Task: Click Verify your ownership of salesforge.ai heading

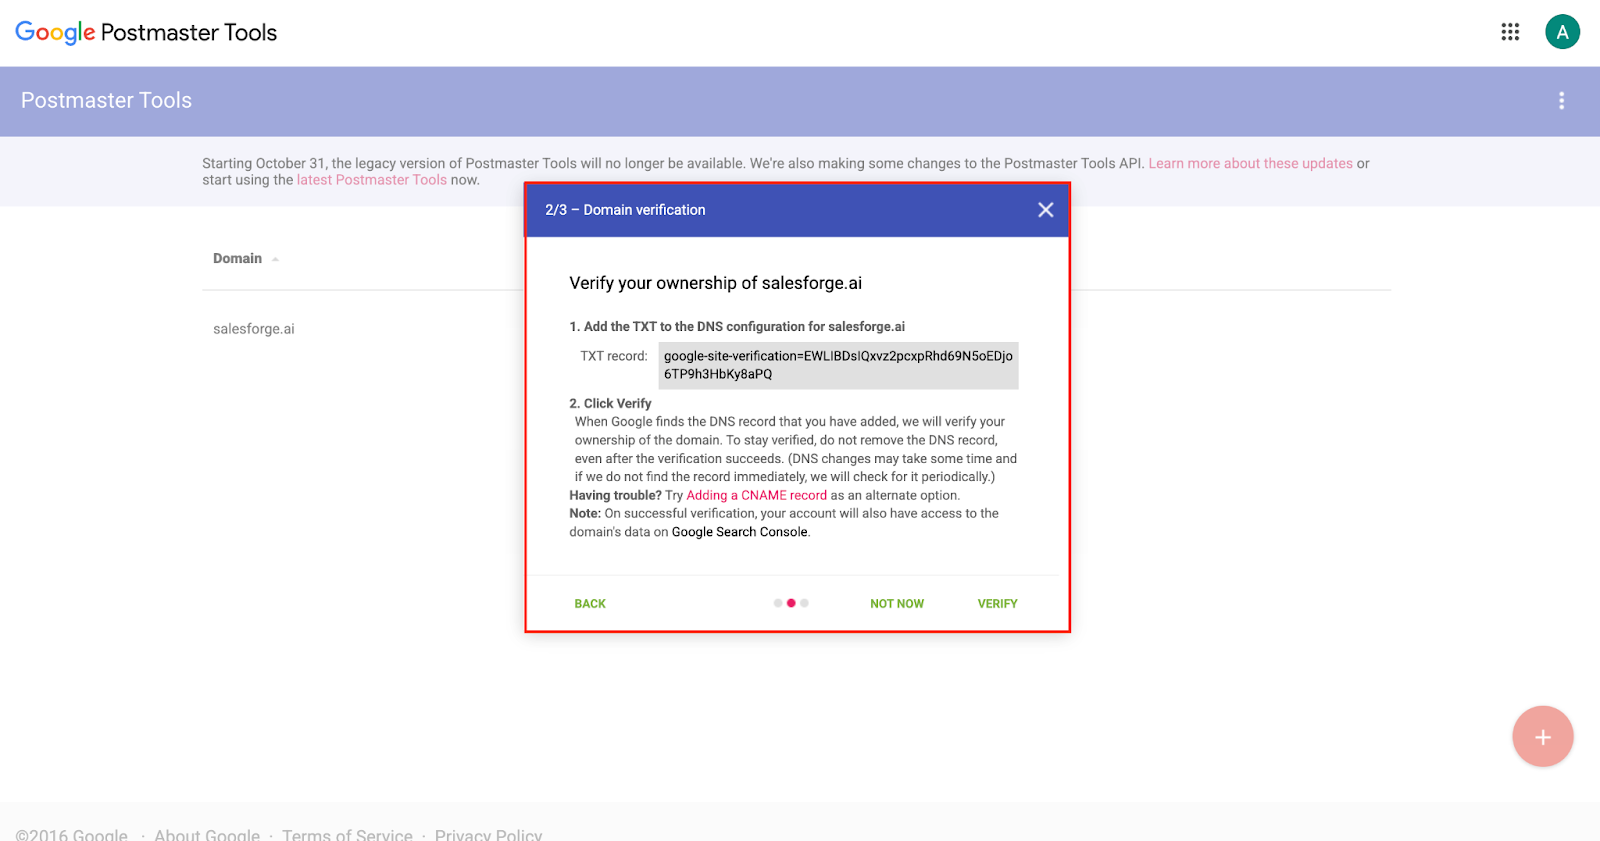Action: point(716,283)
